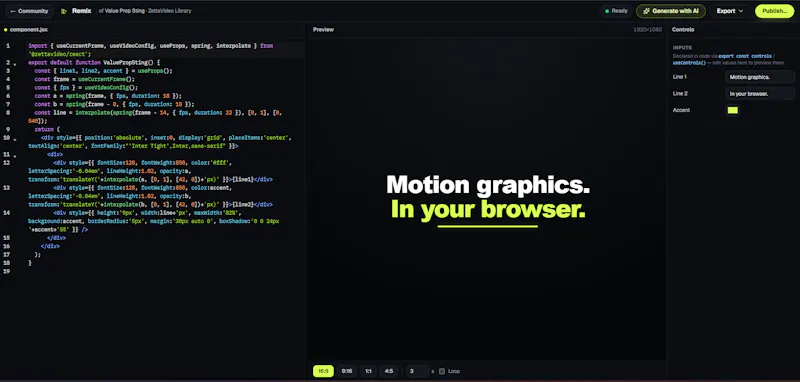Select the 16:9 aspect ratio
Viewport: 800px width, 382px height.
(323, 371)
